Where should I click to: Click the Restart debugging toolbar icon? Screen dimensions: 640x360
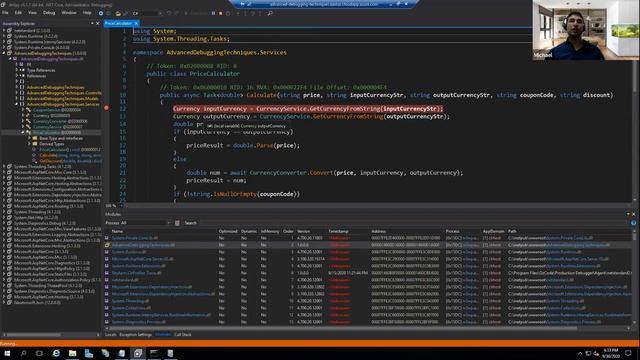pos(228,13)
